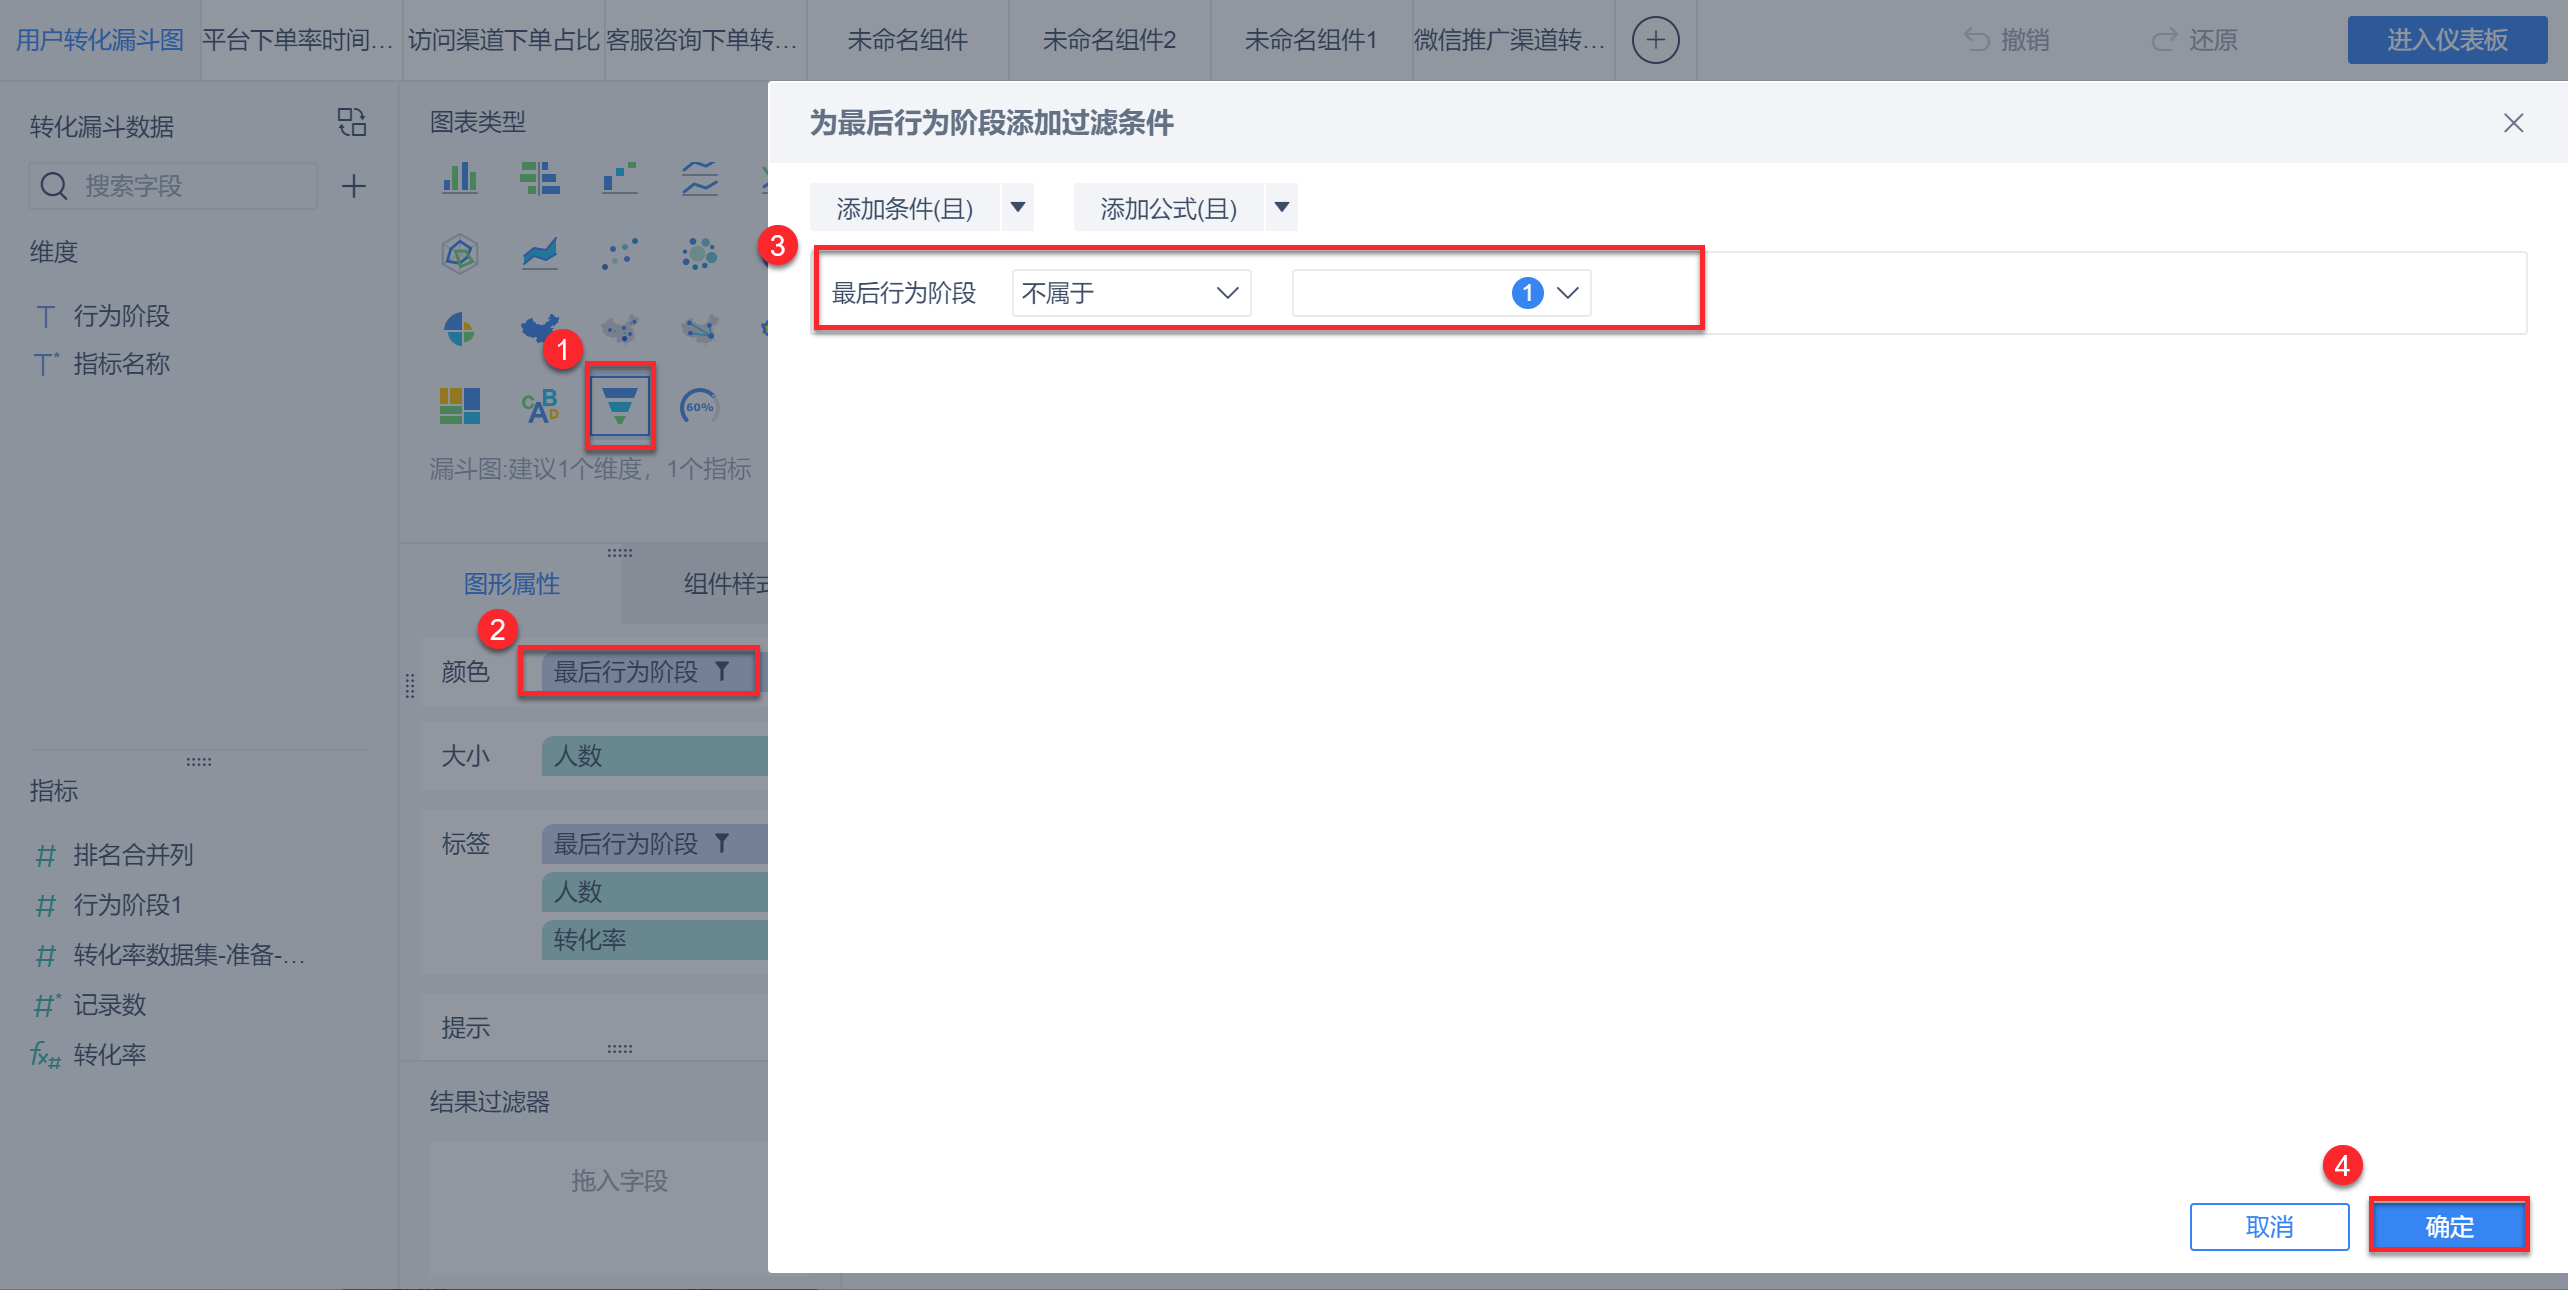Click filter icon on 颜色 最后行为阶段 field

(x=722, y=671)
